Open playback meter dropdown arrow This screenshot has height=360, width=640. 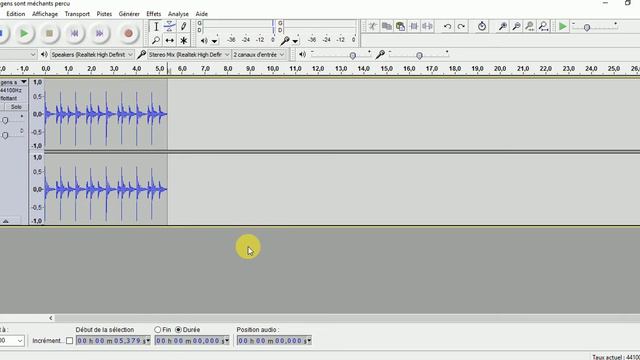(x=214, y=41)
